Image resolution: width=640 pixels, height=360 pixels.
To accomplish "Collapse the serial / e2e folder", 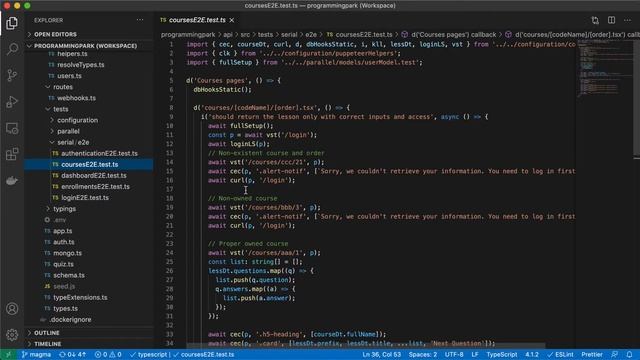I will click(x=89, y=142).
